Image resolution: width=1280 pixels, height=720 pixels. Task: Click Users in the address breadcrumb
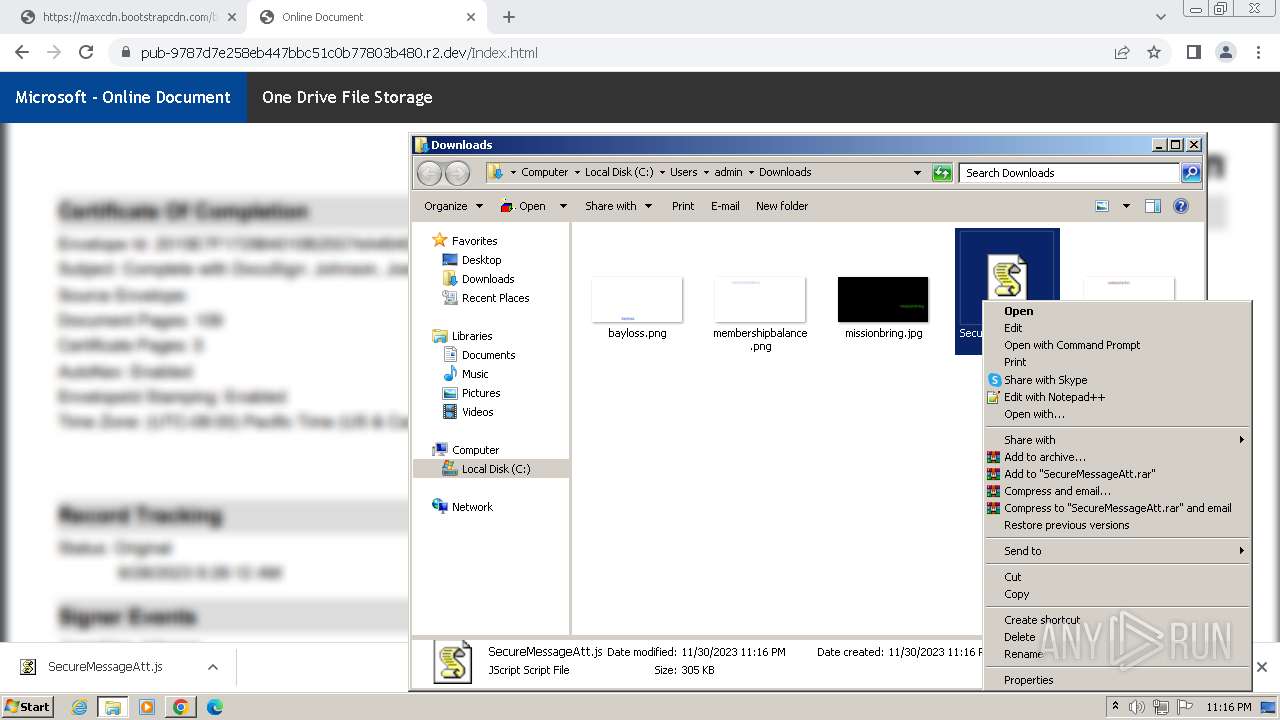pyautogui.click(x=684, y=172)
